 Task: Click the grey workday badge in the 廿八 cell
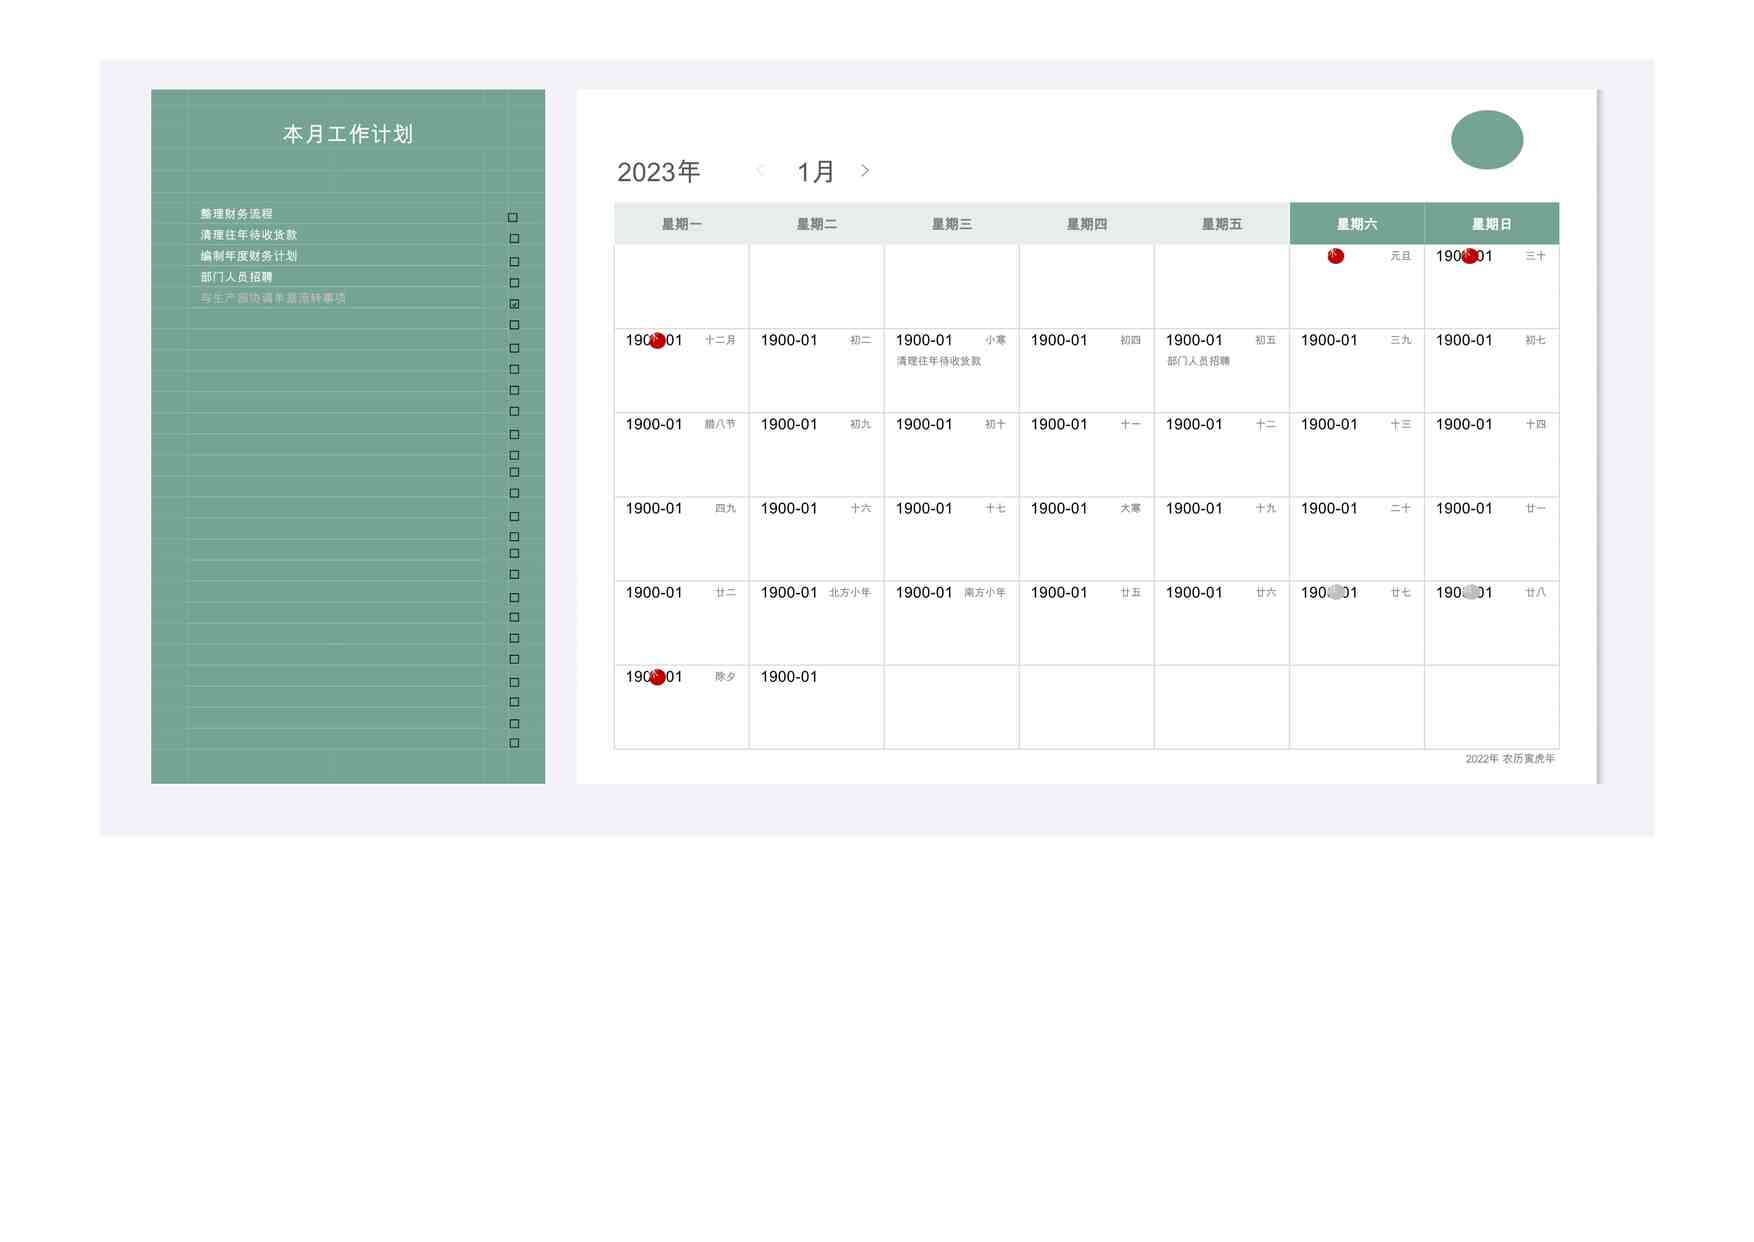1470,592
